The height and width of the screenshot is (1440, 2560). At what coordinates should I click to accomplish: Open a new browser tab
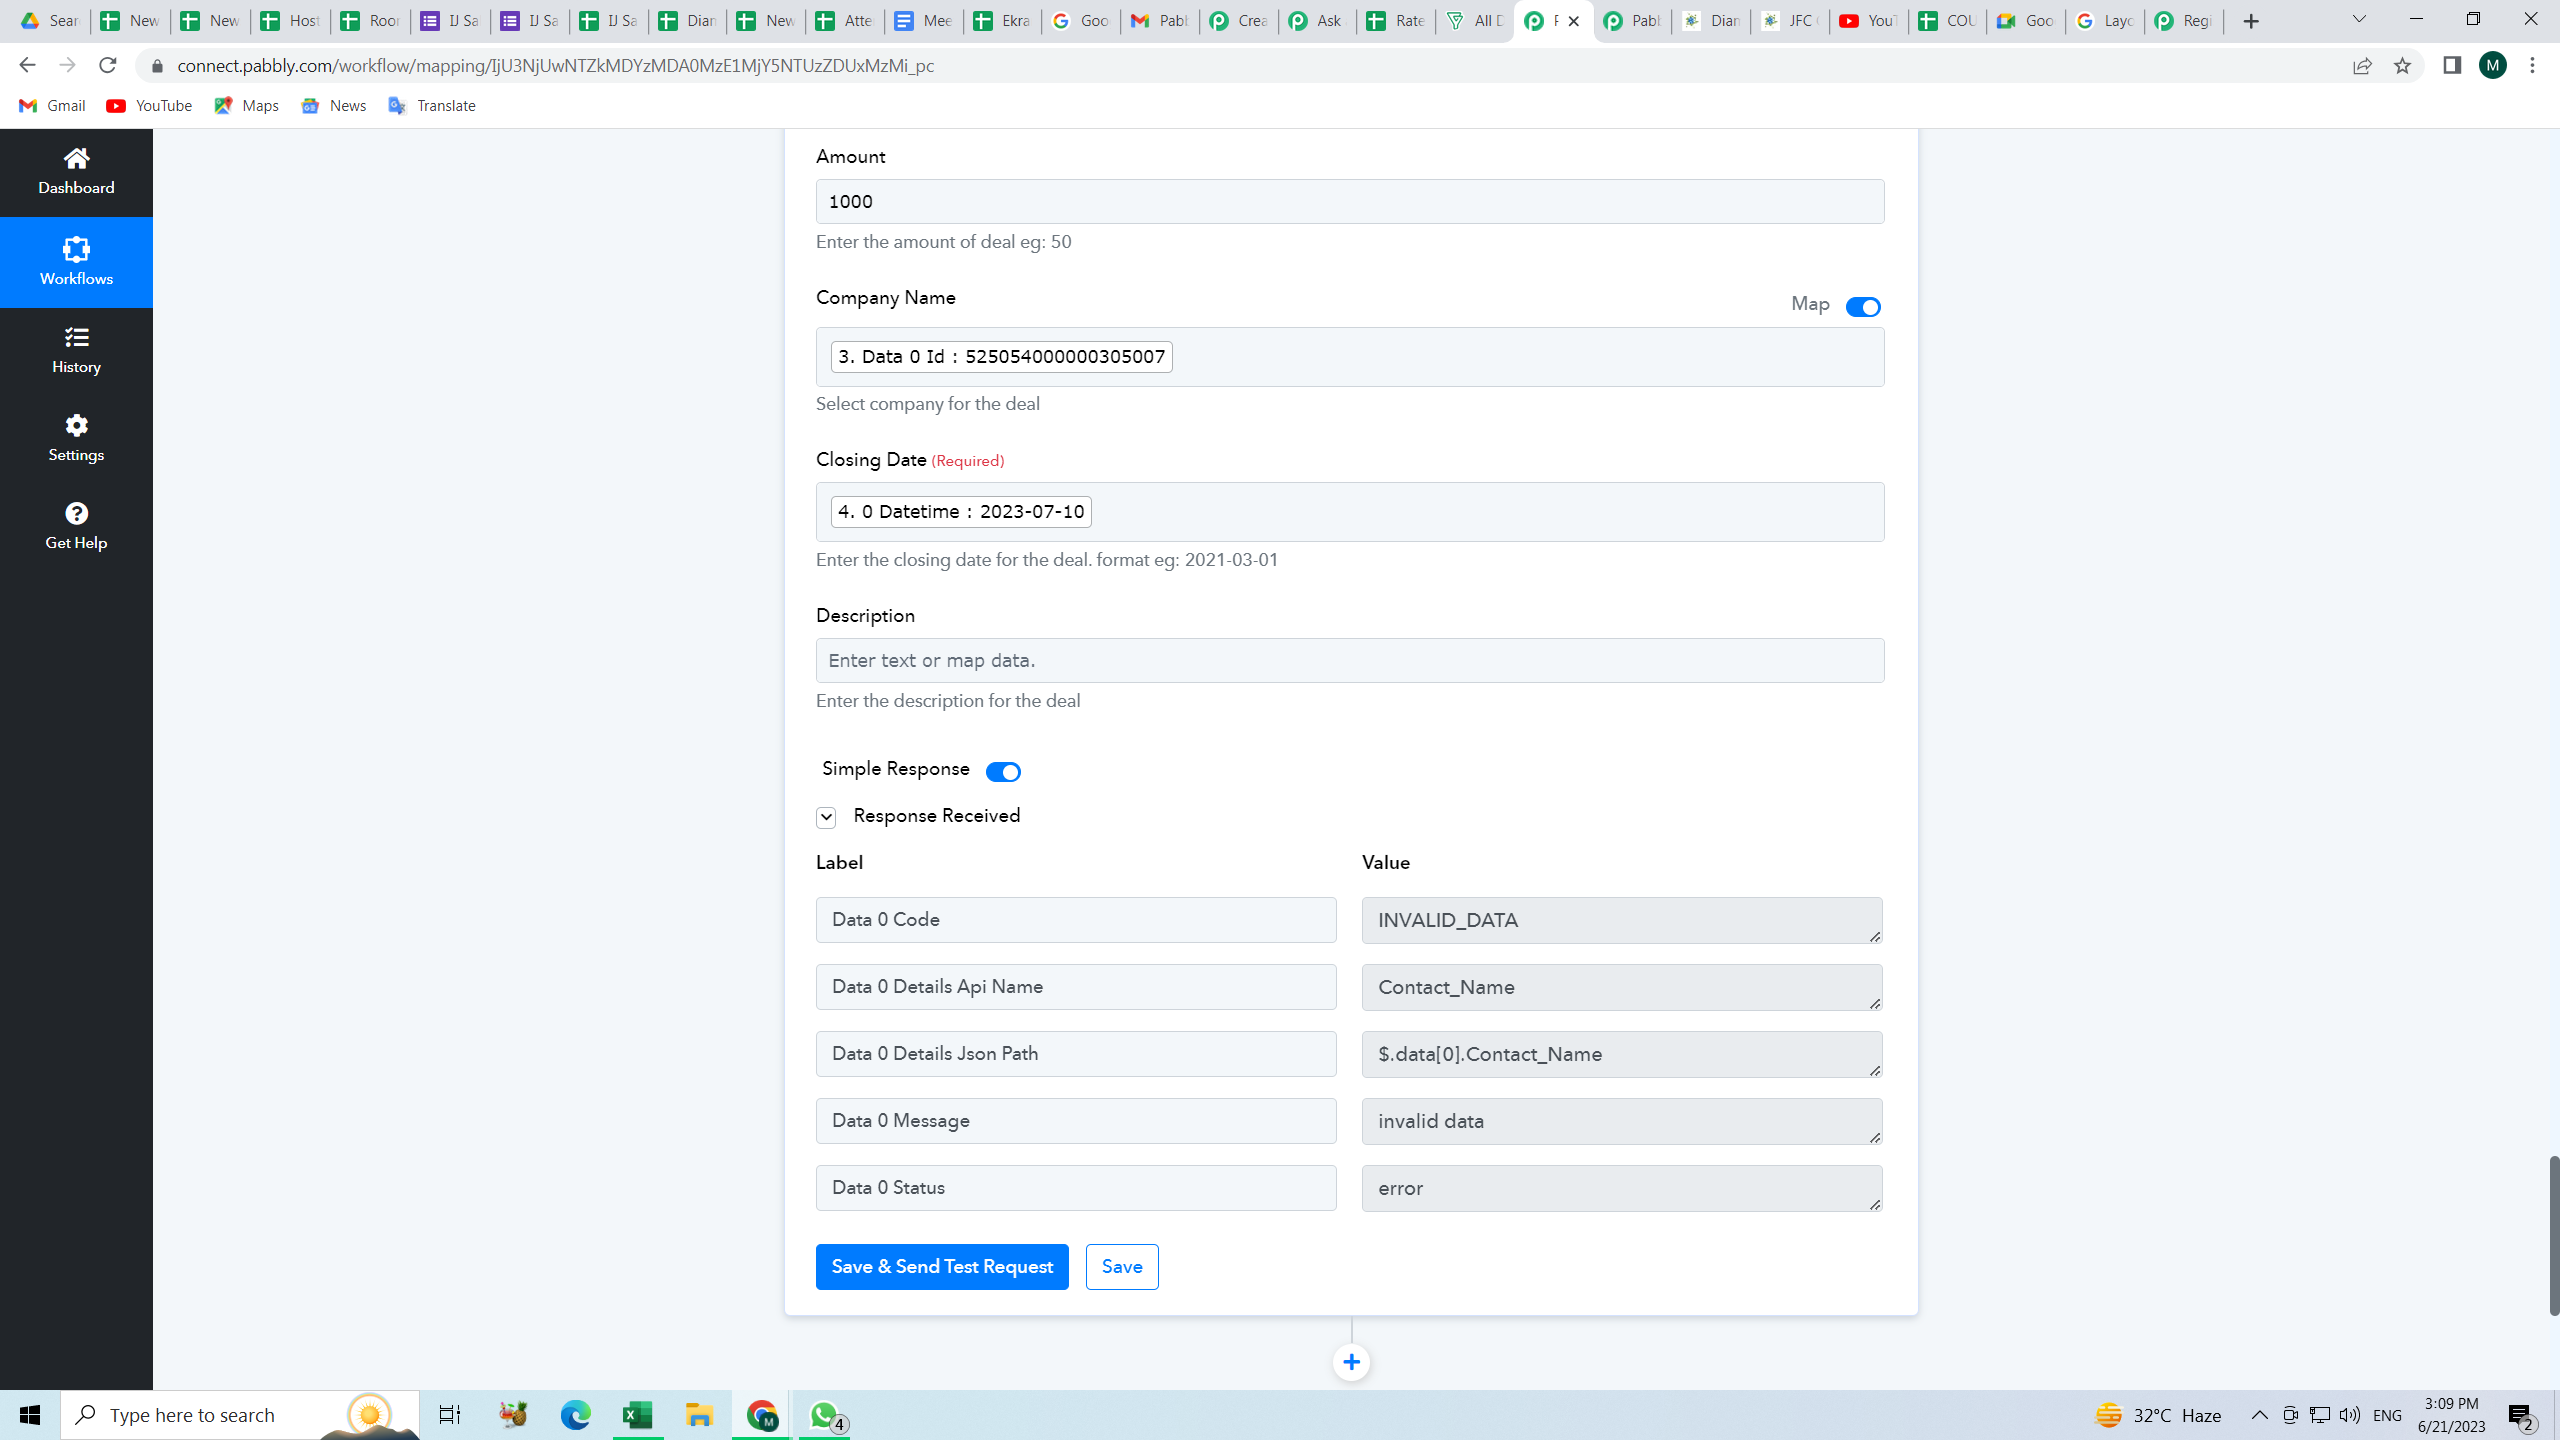coord(2251,21)
